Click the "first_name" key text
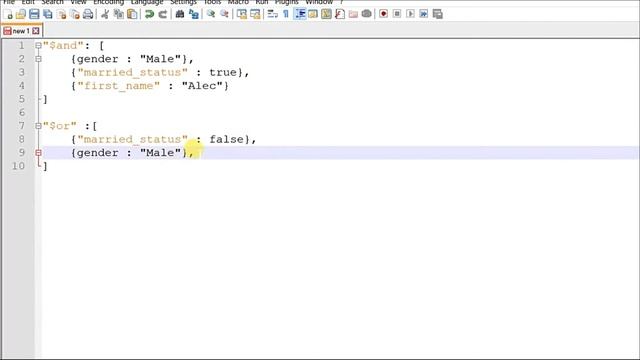 pyautogui.click(x=119, y=86)
